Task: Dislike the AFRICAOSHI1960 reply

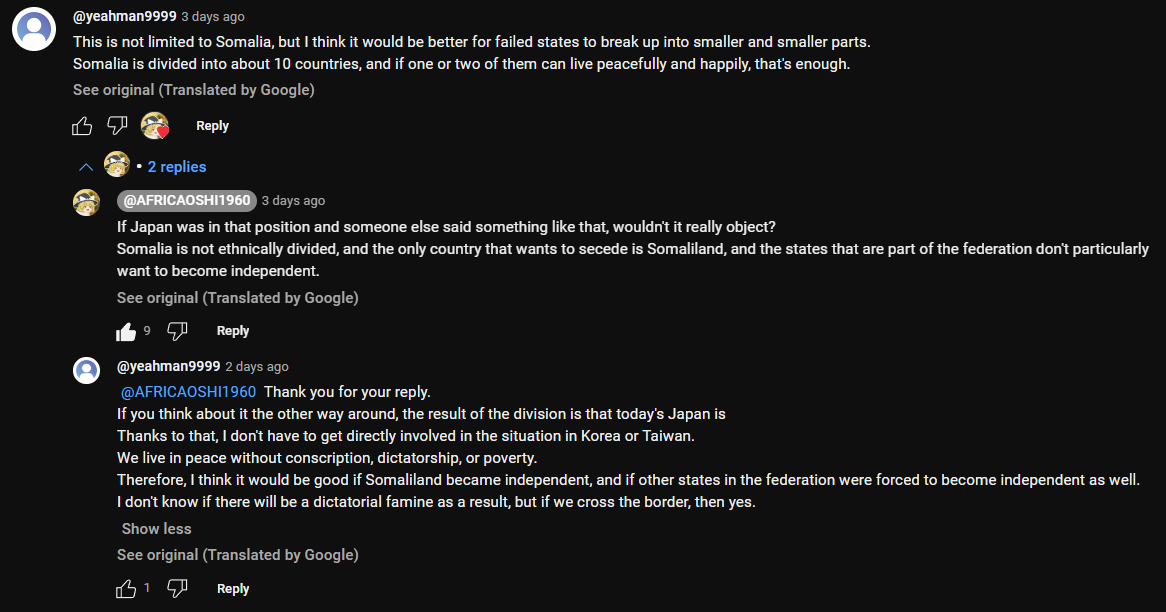Action: pyautogui.click(x=177, y=331)
